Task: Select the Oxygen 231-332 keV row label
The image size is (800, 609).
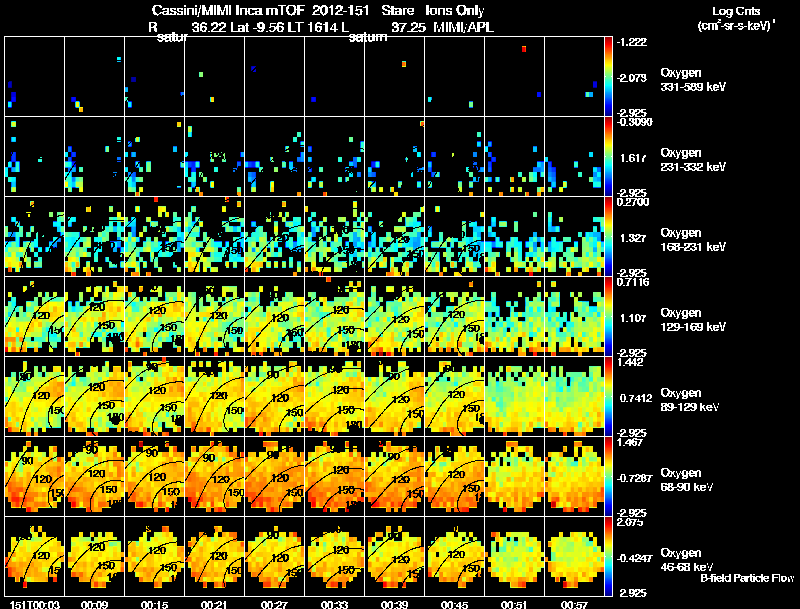Action: 693,160
